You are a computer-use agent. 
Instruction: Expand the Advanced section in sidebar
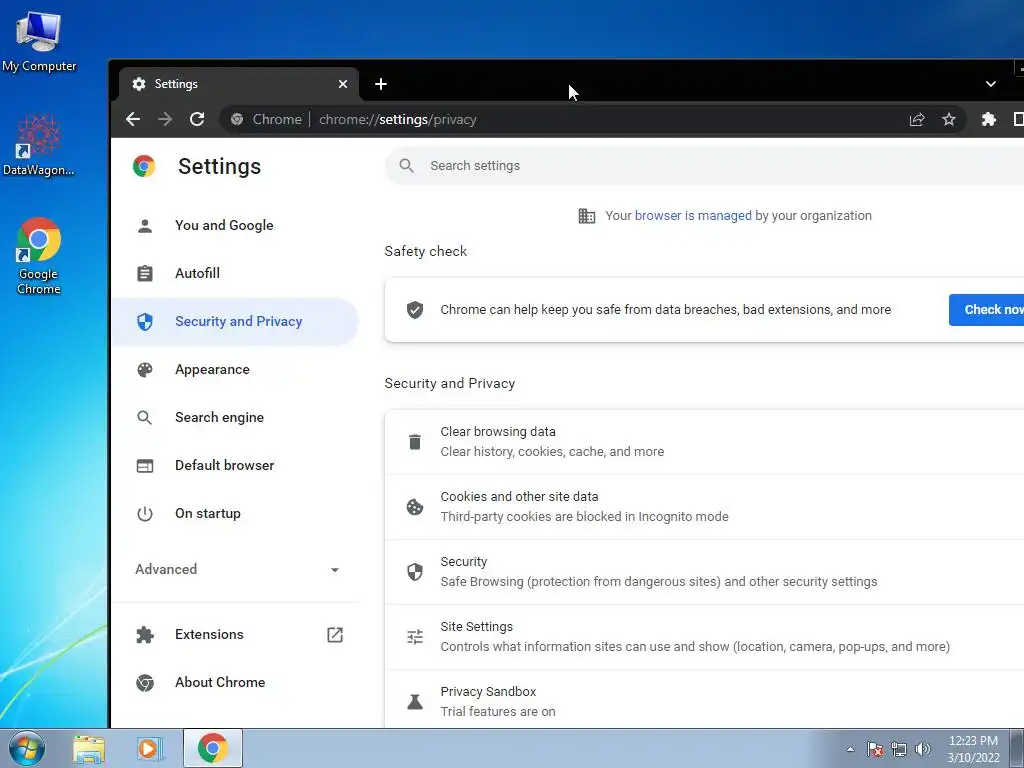[238, 569]
